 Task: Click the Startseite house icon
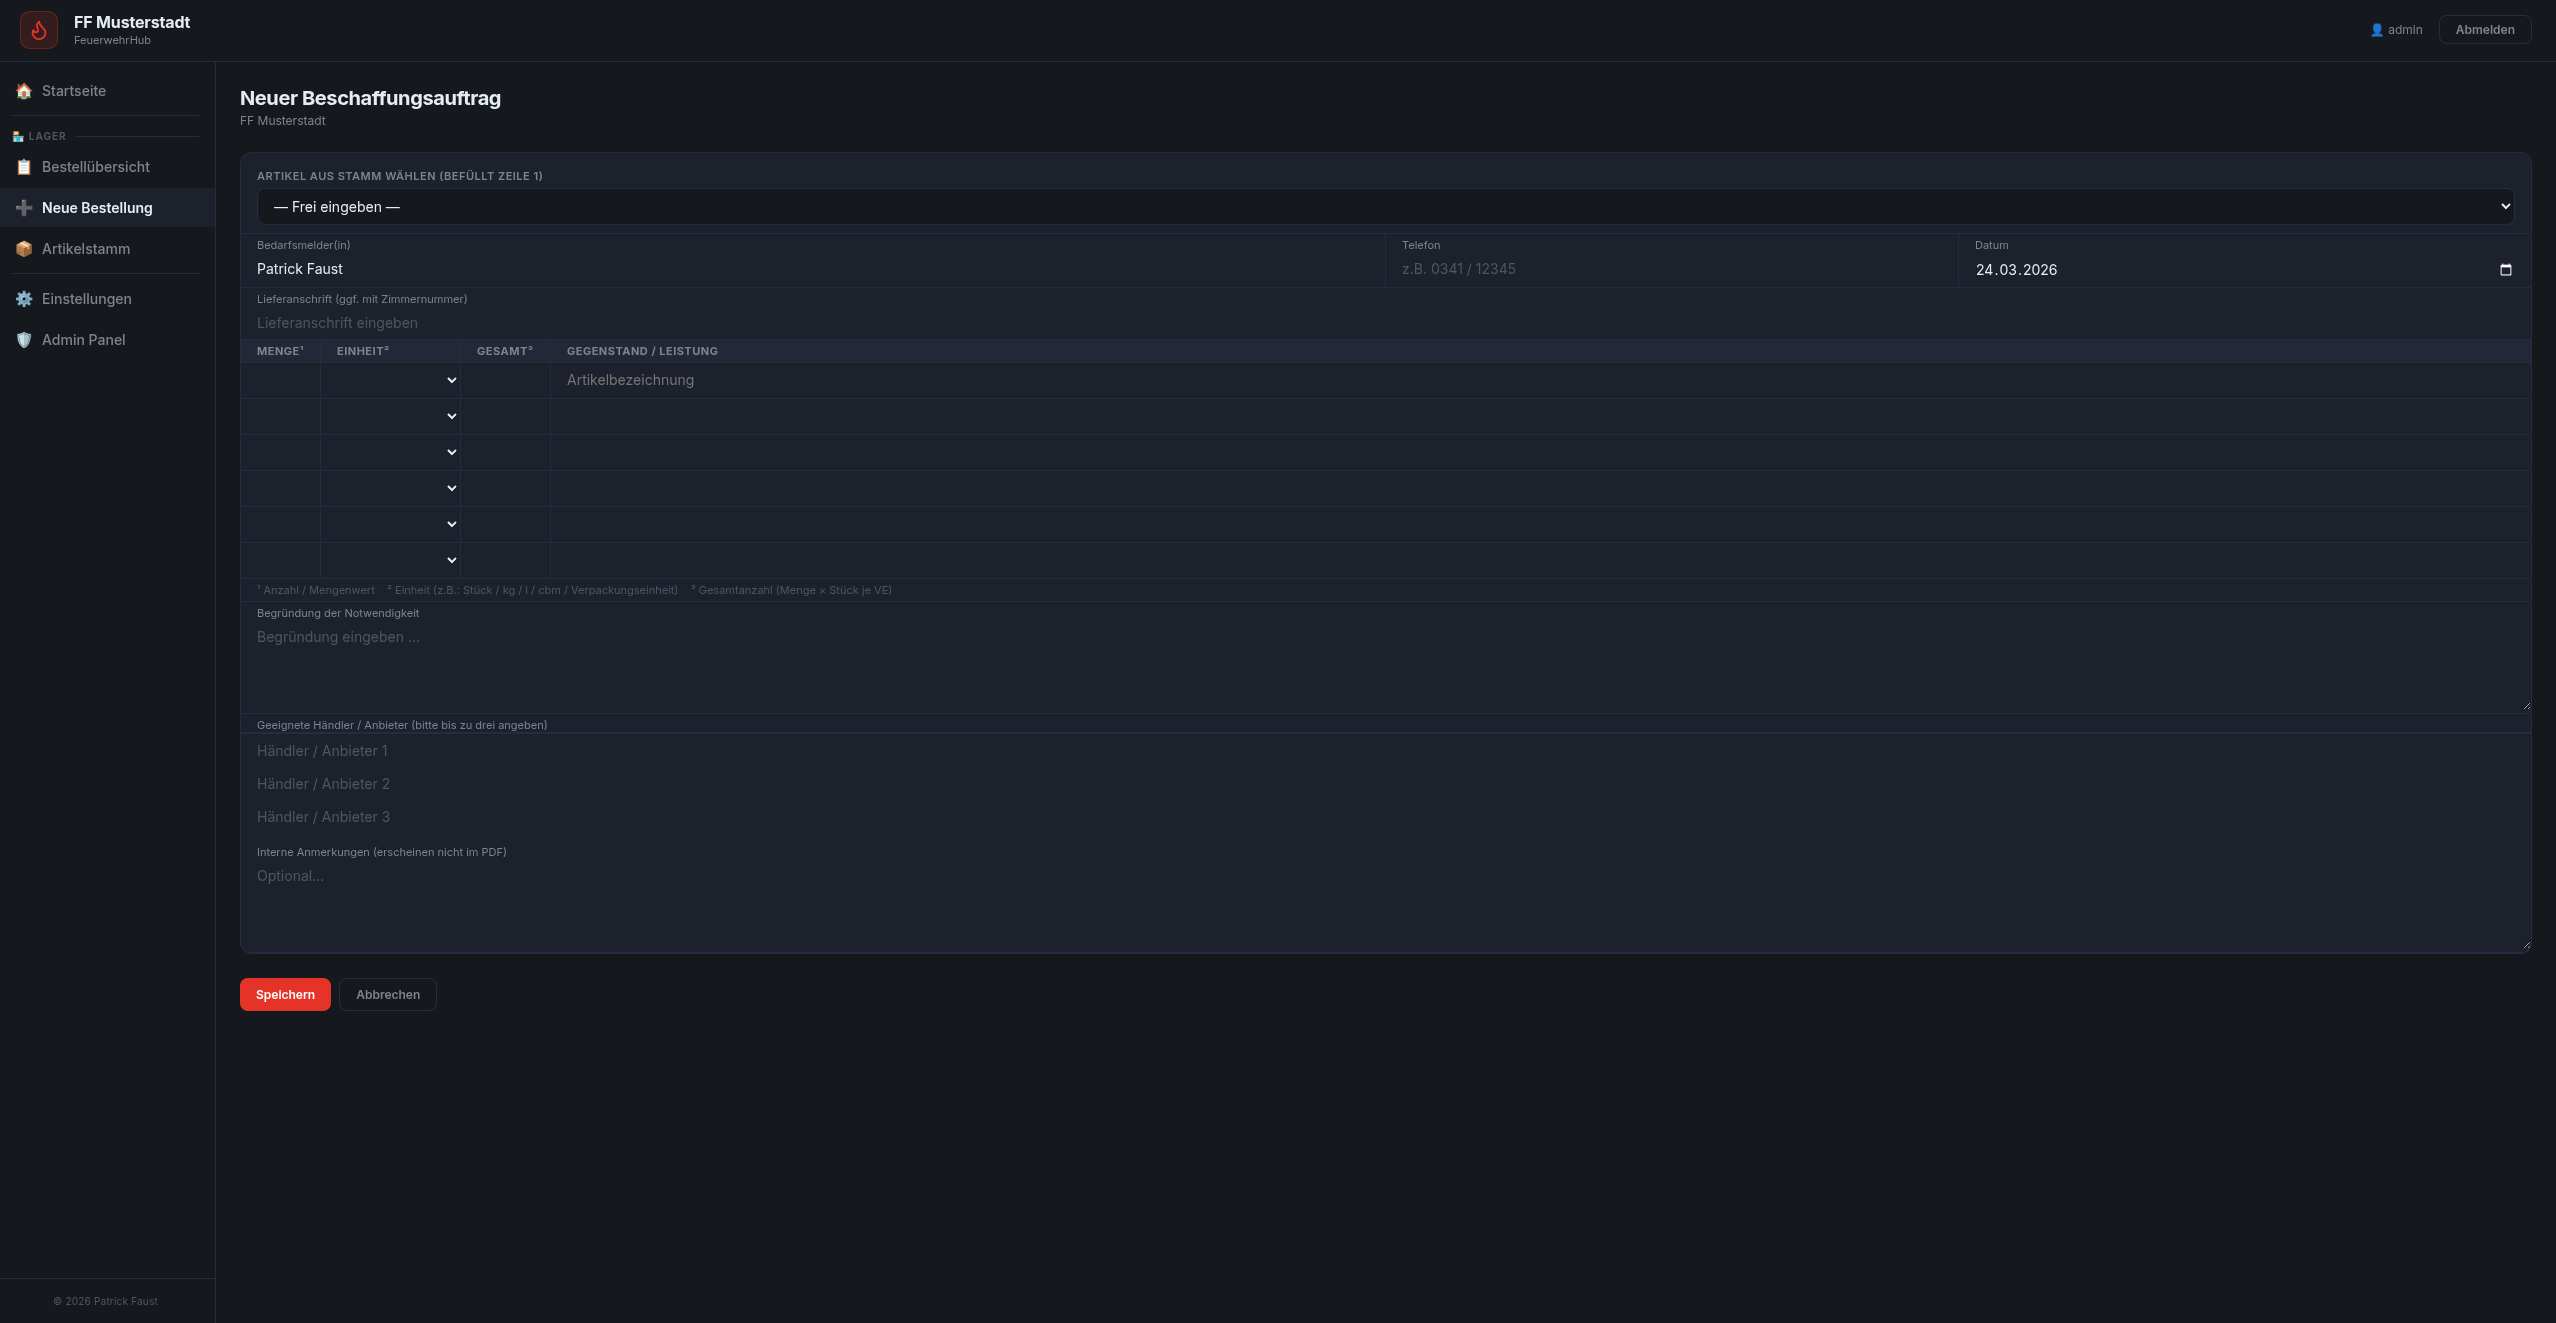(x=24, y=91)
